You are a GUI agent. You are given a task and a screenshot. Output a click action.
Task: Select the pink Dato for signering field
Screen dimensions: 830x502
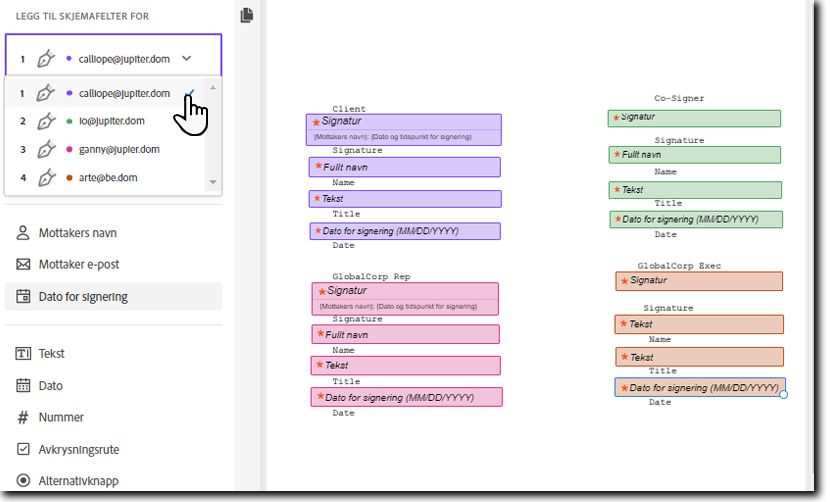407,397
